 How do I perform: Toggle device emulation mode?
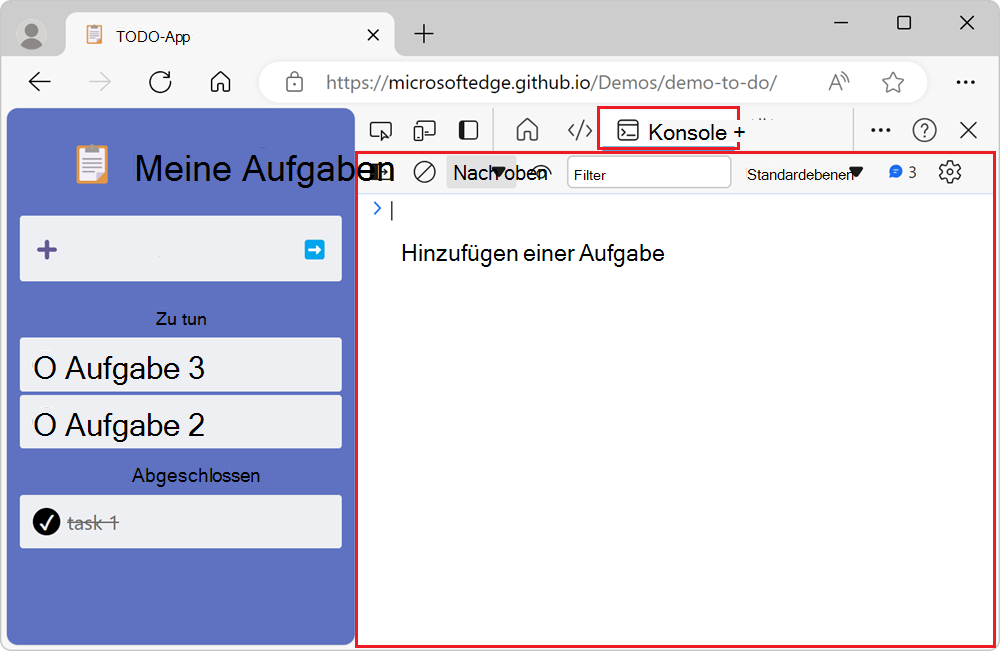424,130
